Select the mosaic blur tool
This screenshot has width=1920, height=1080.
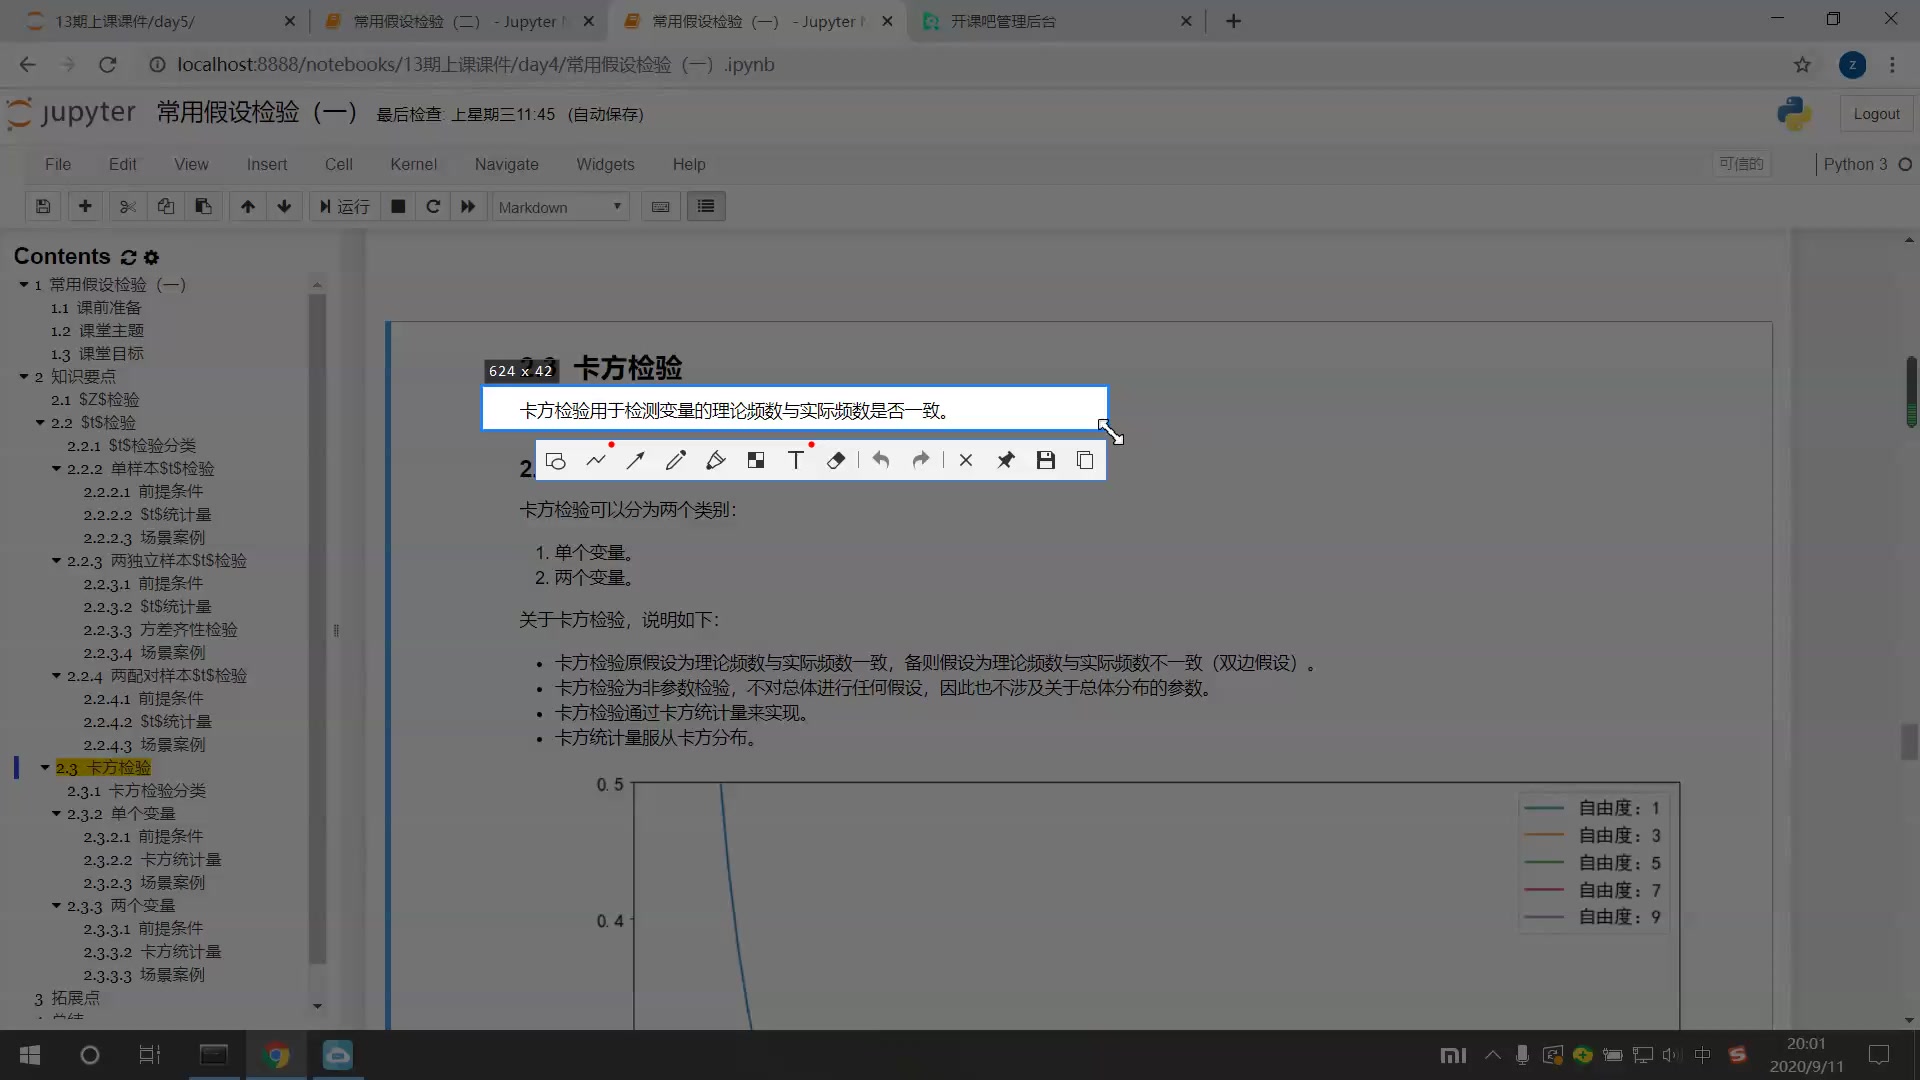(x=756, y=461)
